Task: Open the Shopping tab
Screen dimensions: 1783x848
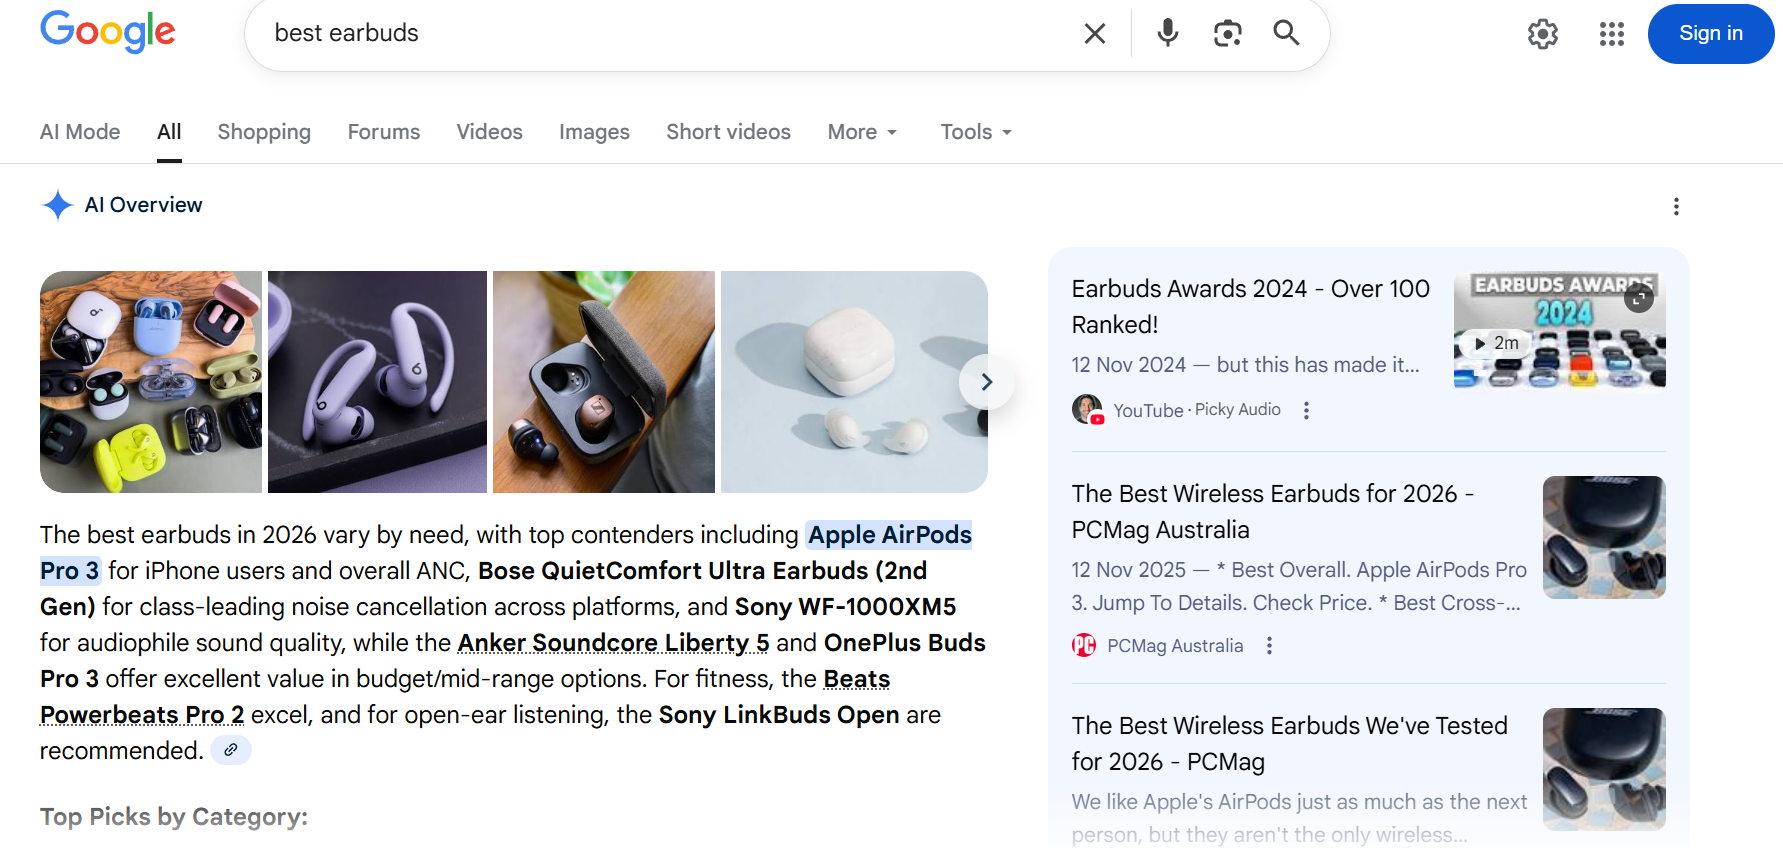Action: tap(264, 132)
